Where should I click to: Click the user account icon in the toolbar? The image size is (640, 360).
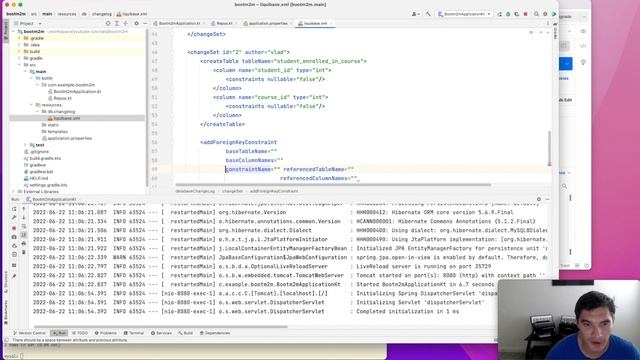(x=415, y=14)
